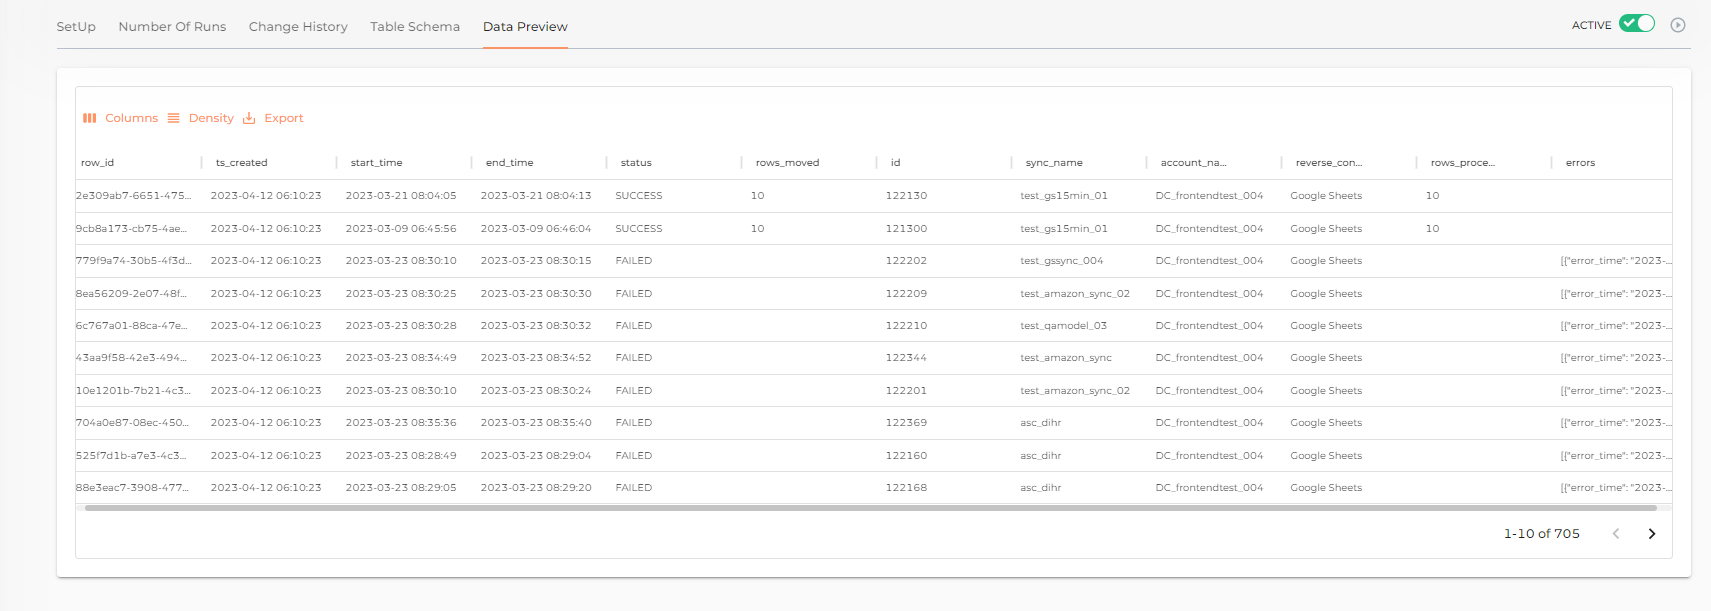
Task: Click id value 122210
Action: (906, 326)
